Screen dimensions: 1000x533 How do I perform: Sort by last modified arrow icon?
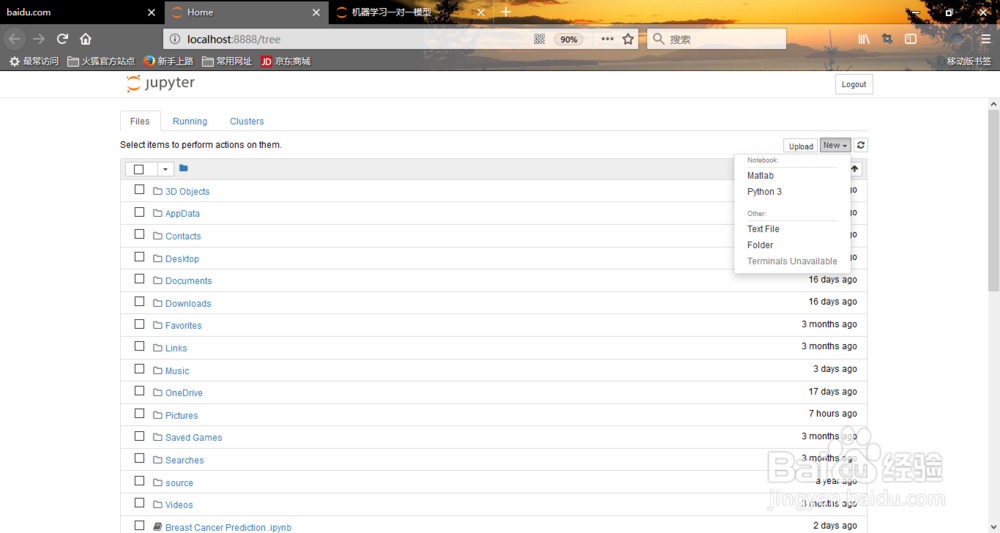point(855,169)
